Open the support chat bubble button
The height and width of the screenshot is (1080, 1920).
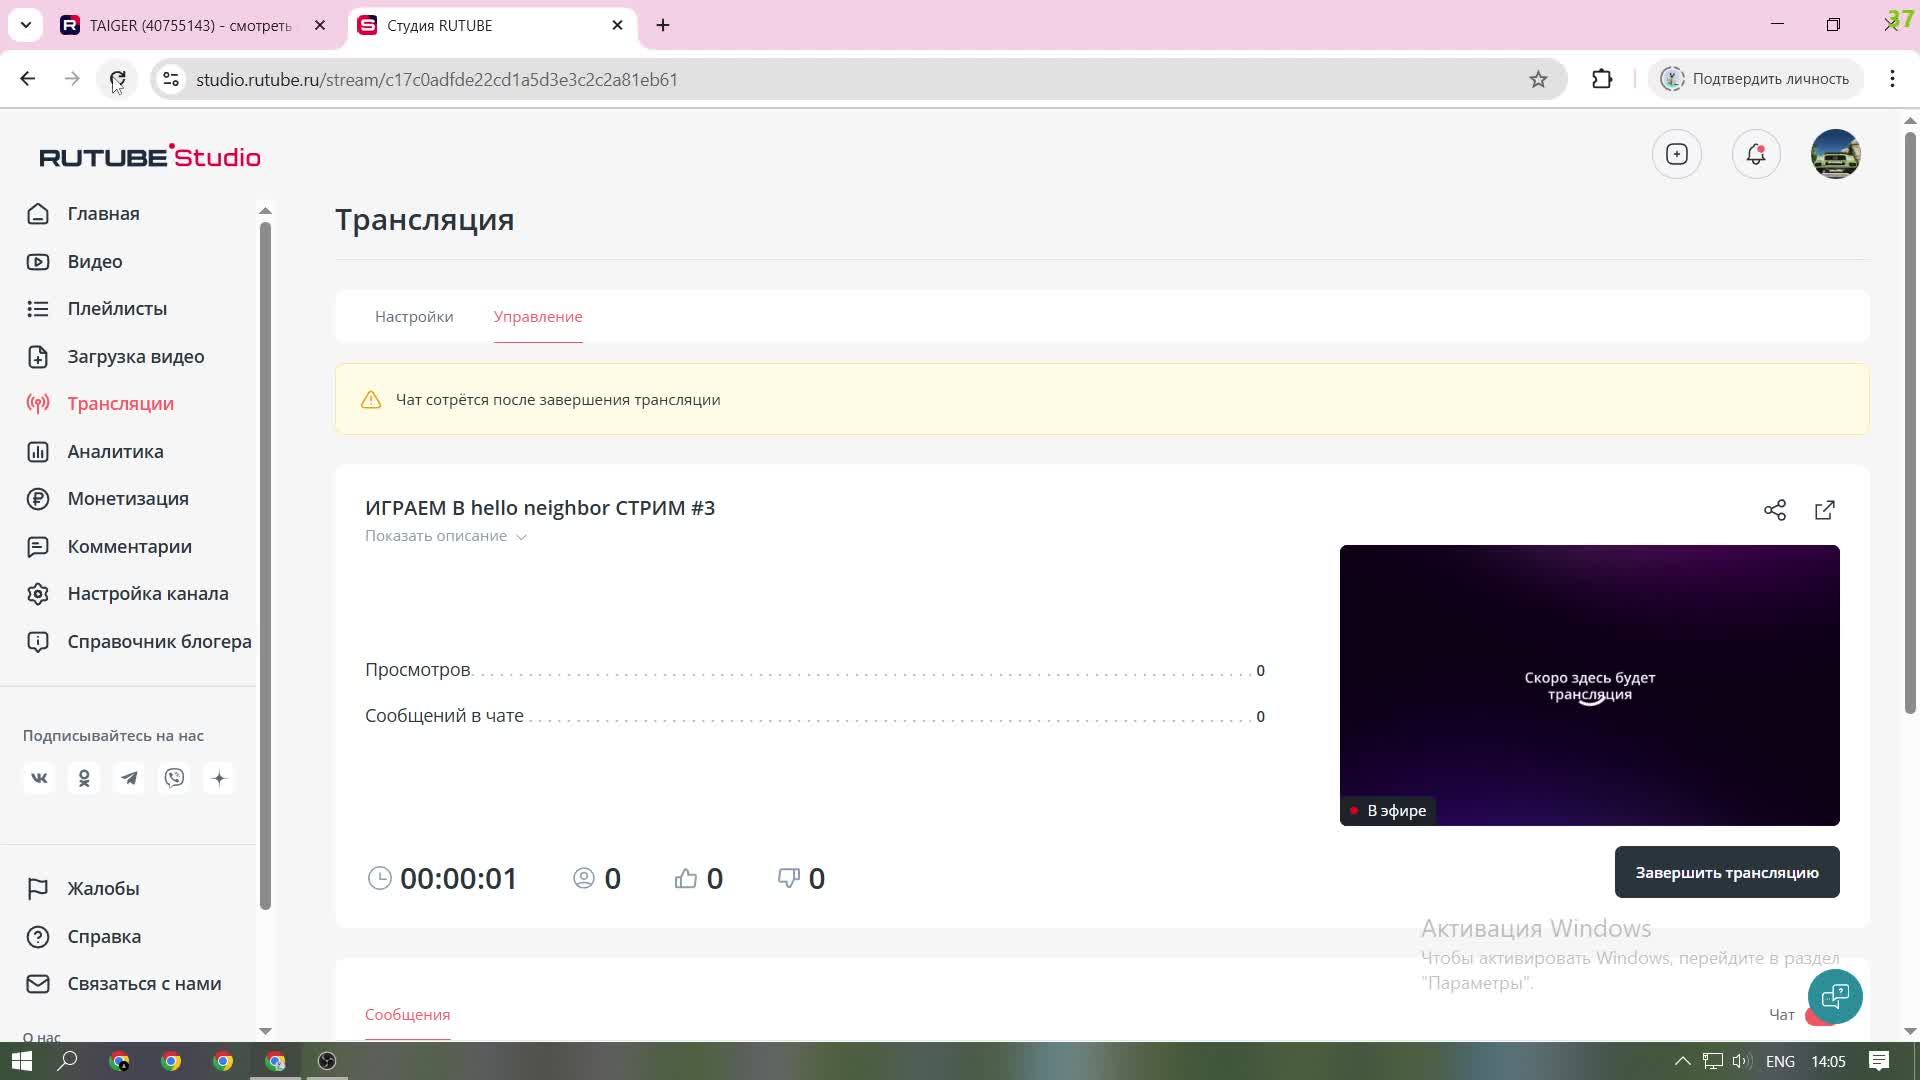point(1835,996)
